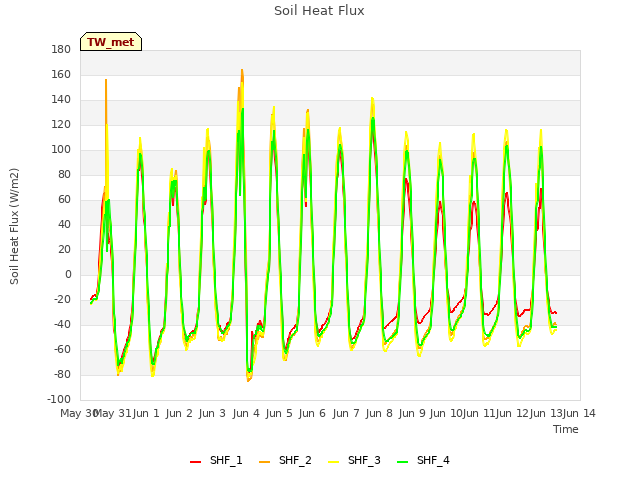Click the Jun 14 x-axis label

tap(579, 413)
